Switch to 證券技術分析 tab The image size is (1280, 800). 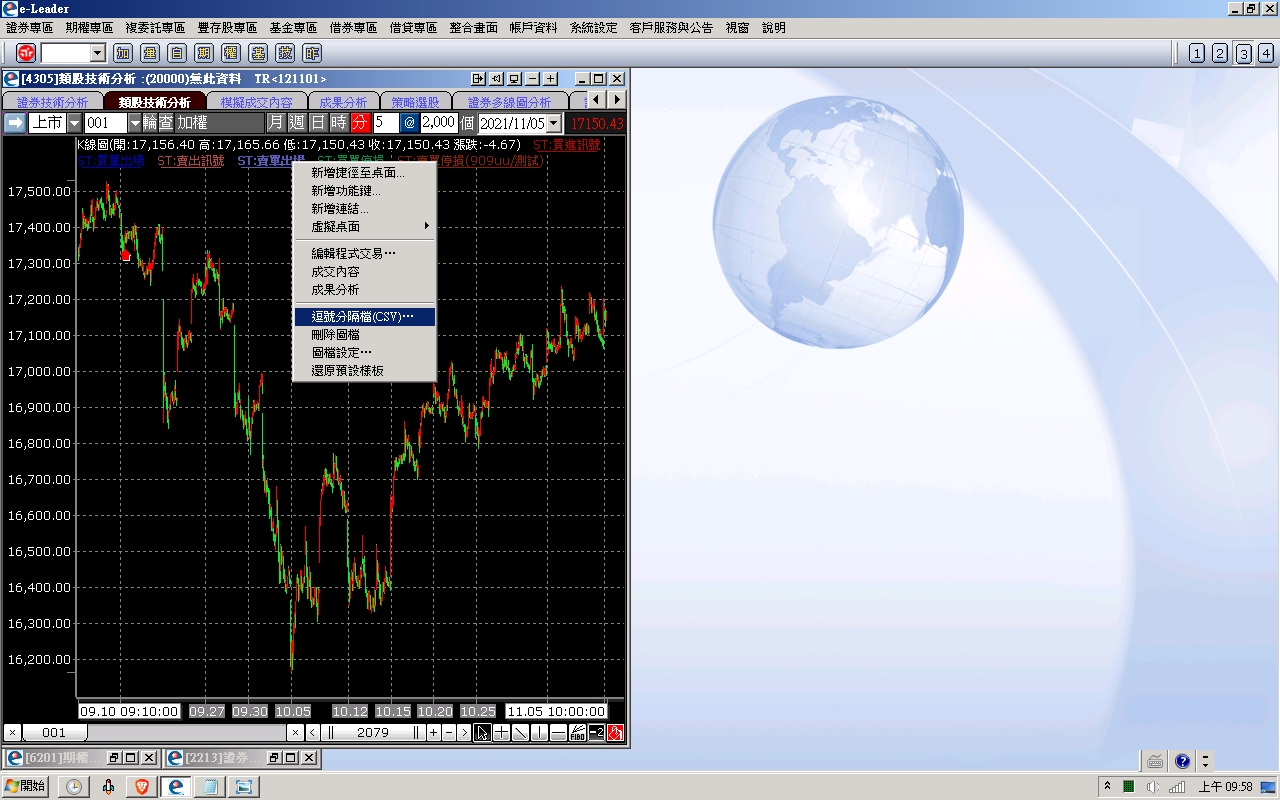point(52,102)
